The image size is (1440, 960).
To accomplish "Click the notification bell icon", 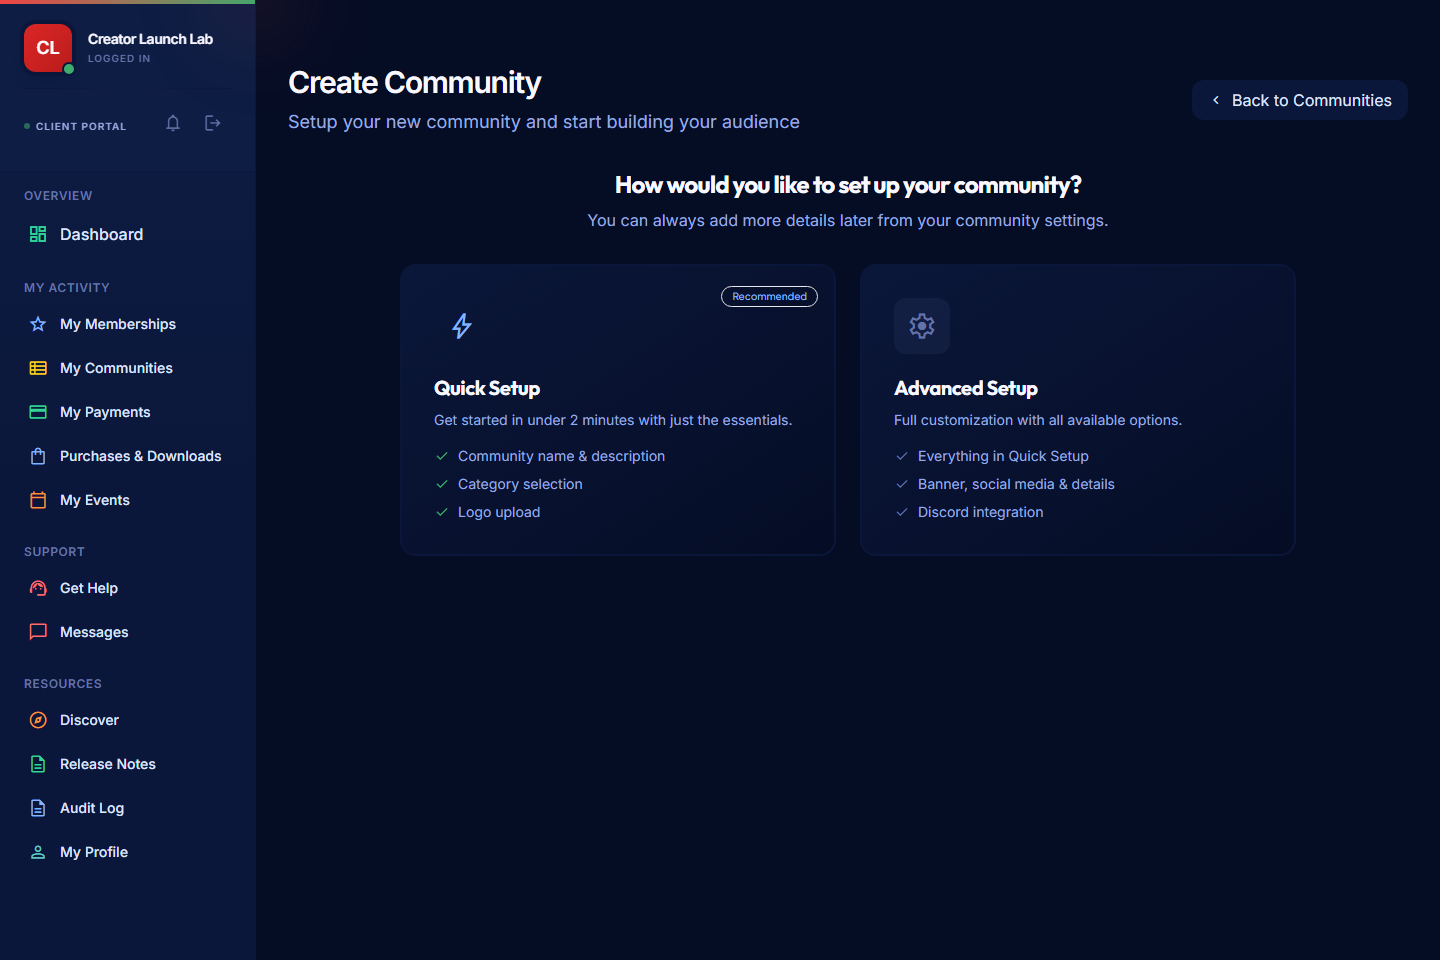I will pos(173,123).
